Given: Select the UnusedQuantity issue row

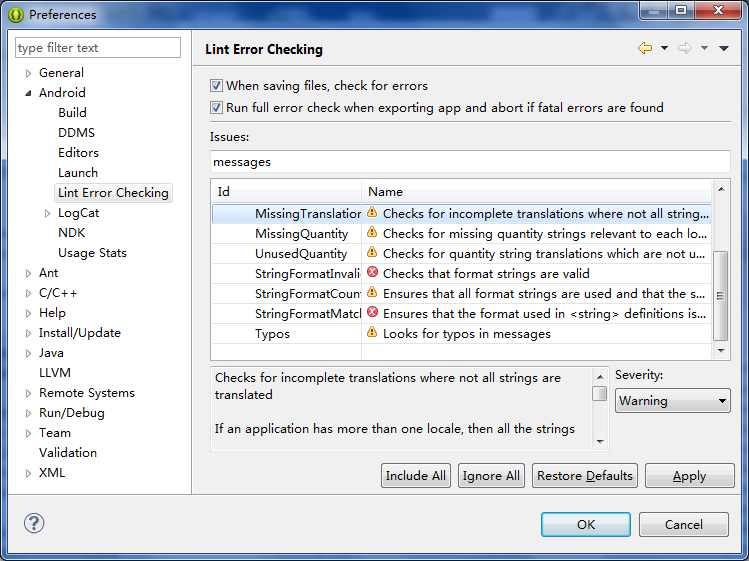Looking at the screenshot, I should click(461, 254).
